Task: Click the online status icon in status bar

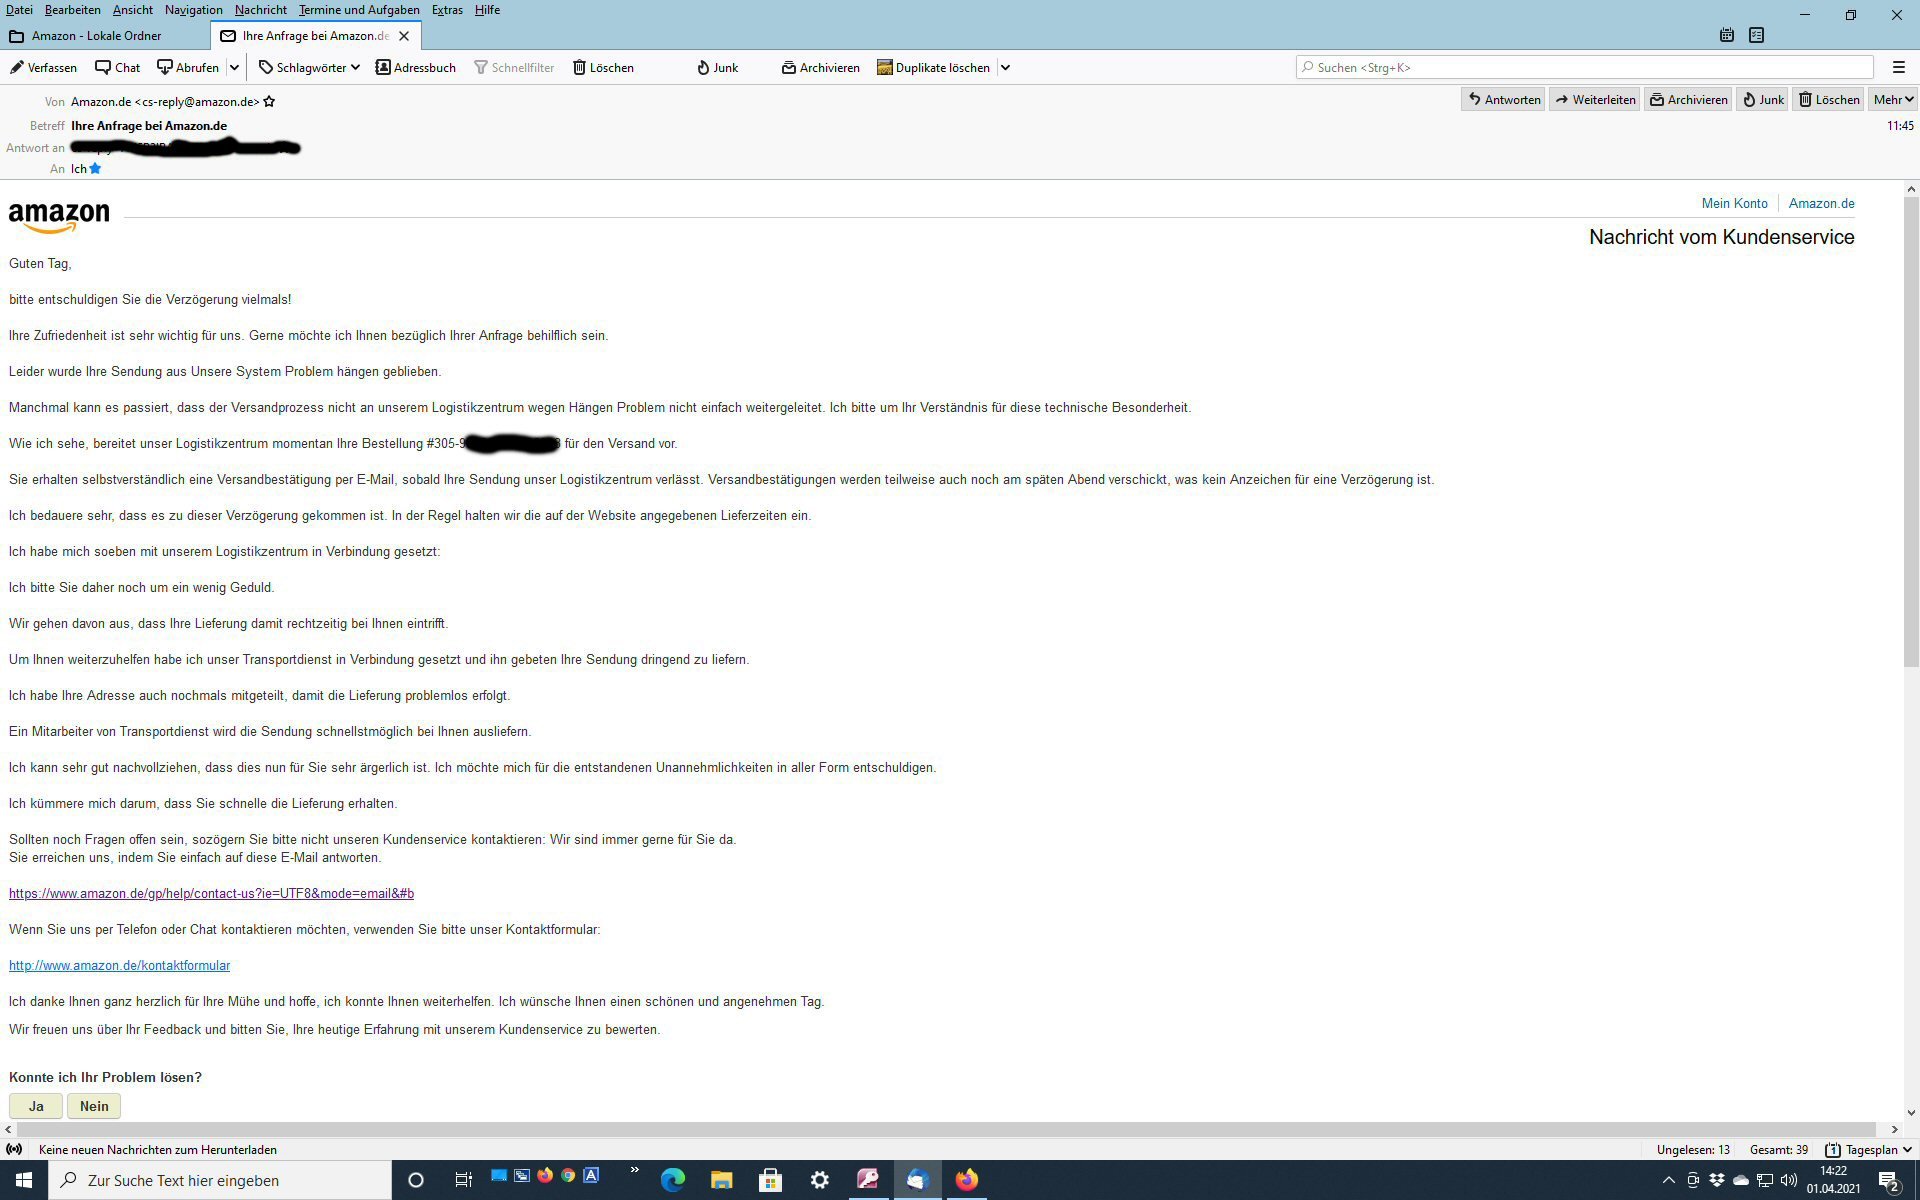Action: click(14, 1150)
